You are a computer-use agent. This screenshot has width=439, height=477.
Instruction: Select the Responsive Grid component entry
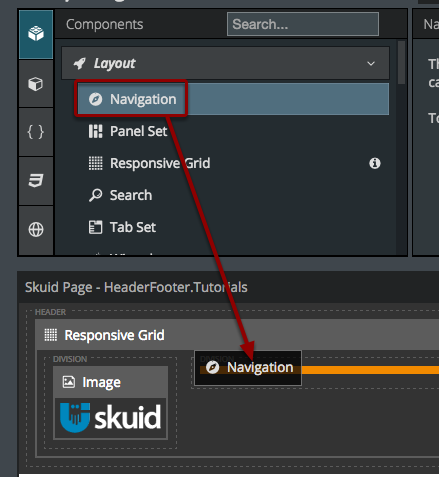pyautogui.click(x=233, y=163)
